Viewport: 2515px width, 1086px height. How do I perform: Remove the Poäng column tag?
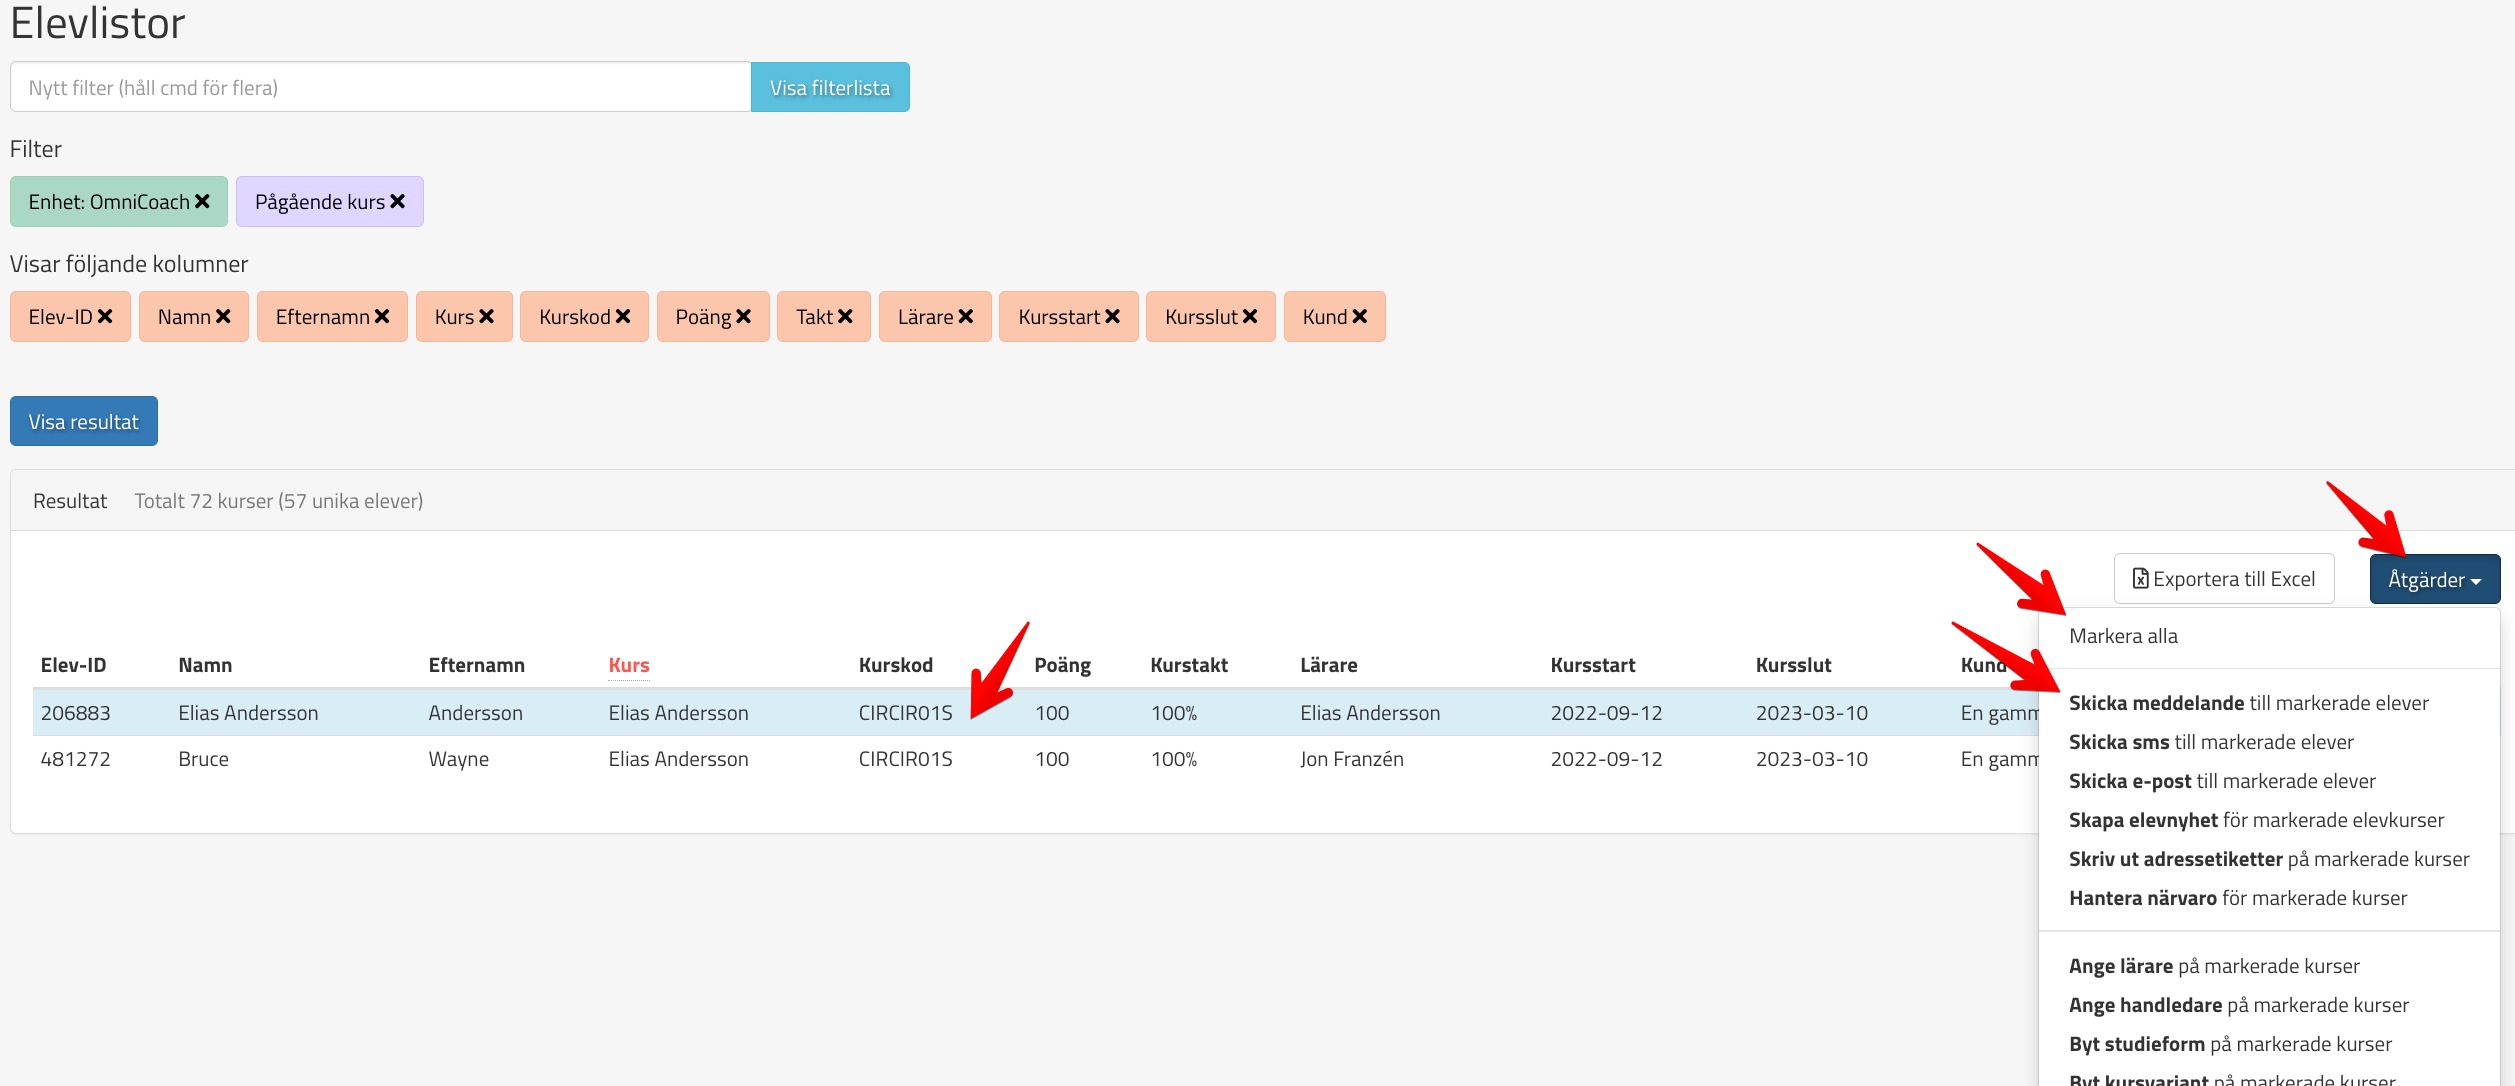coord(743,317)
